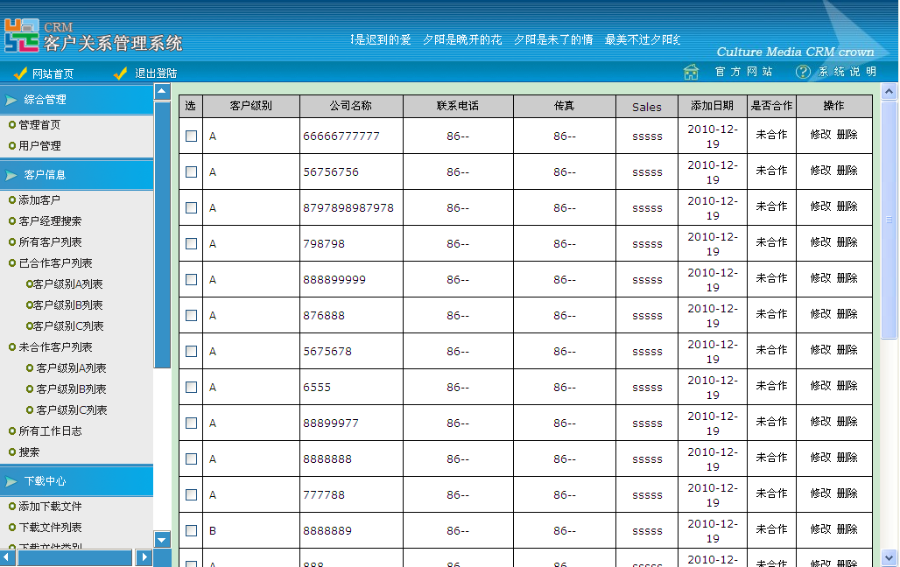
Task: Click the 添加日期 column header
Action: [712, 106]
